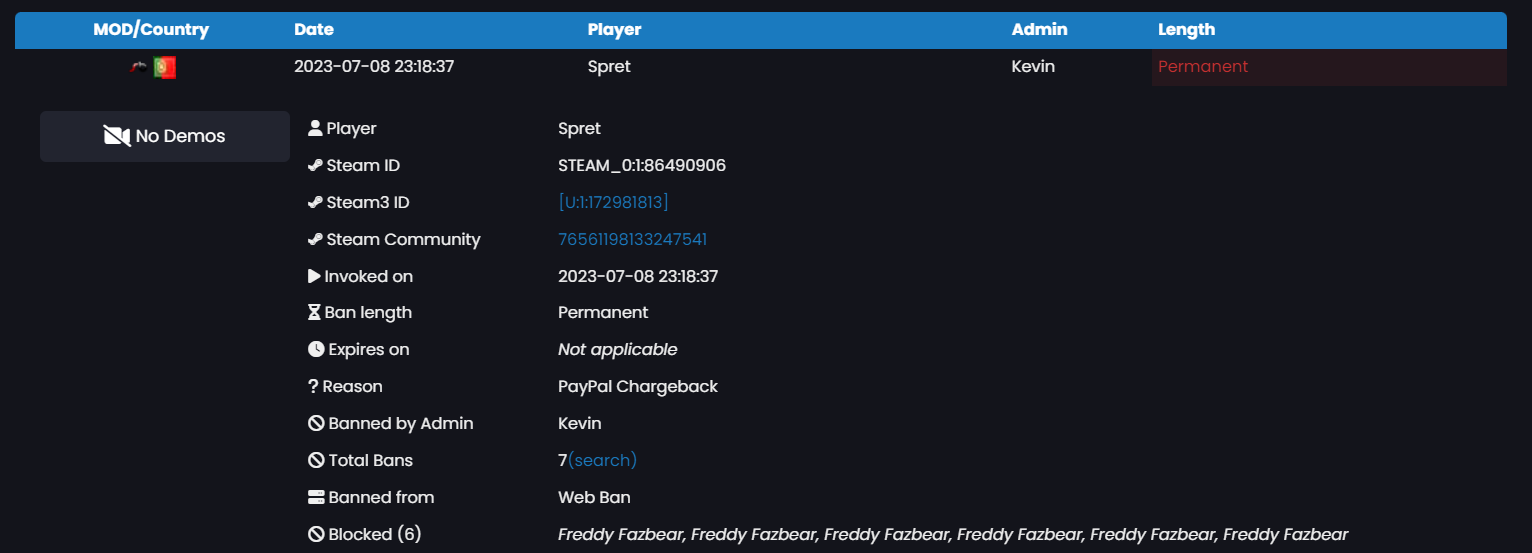Click the Player column header
This screenshot has height=553, width=1532.
coord(614,30)
